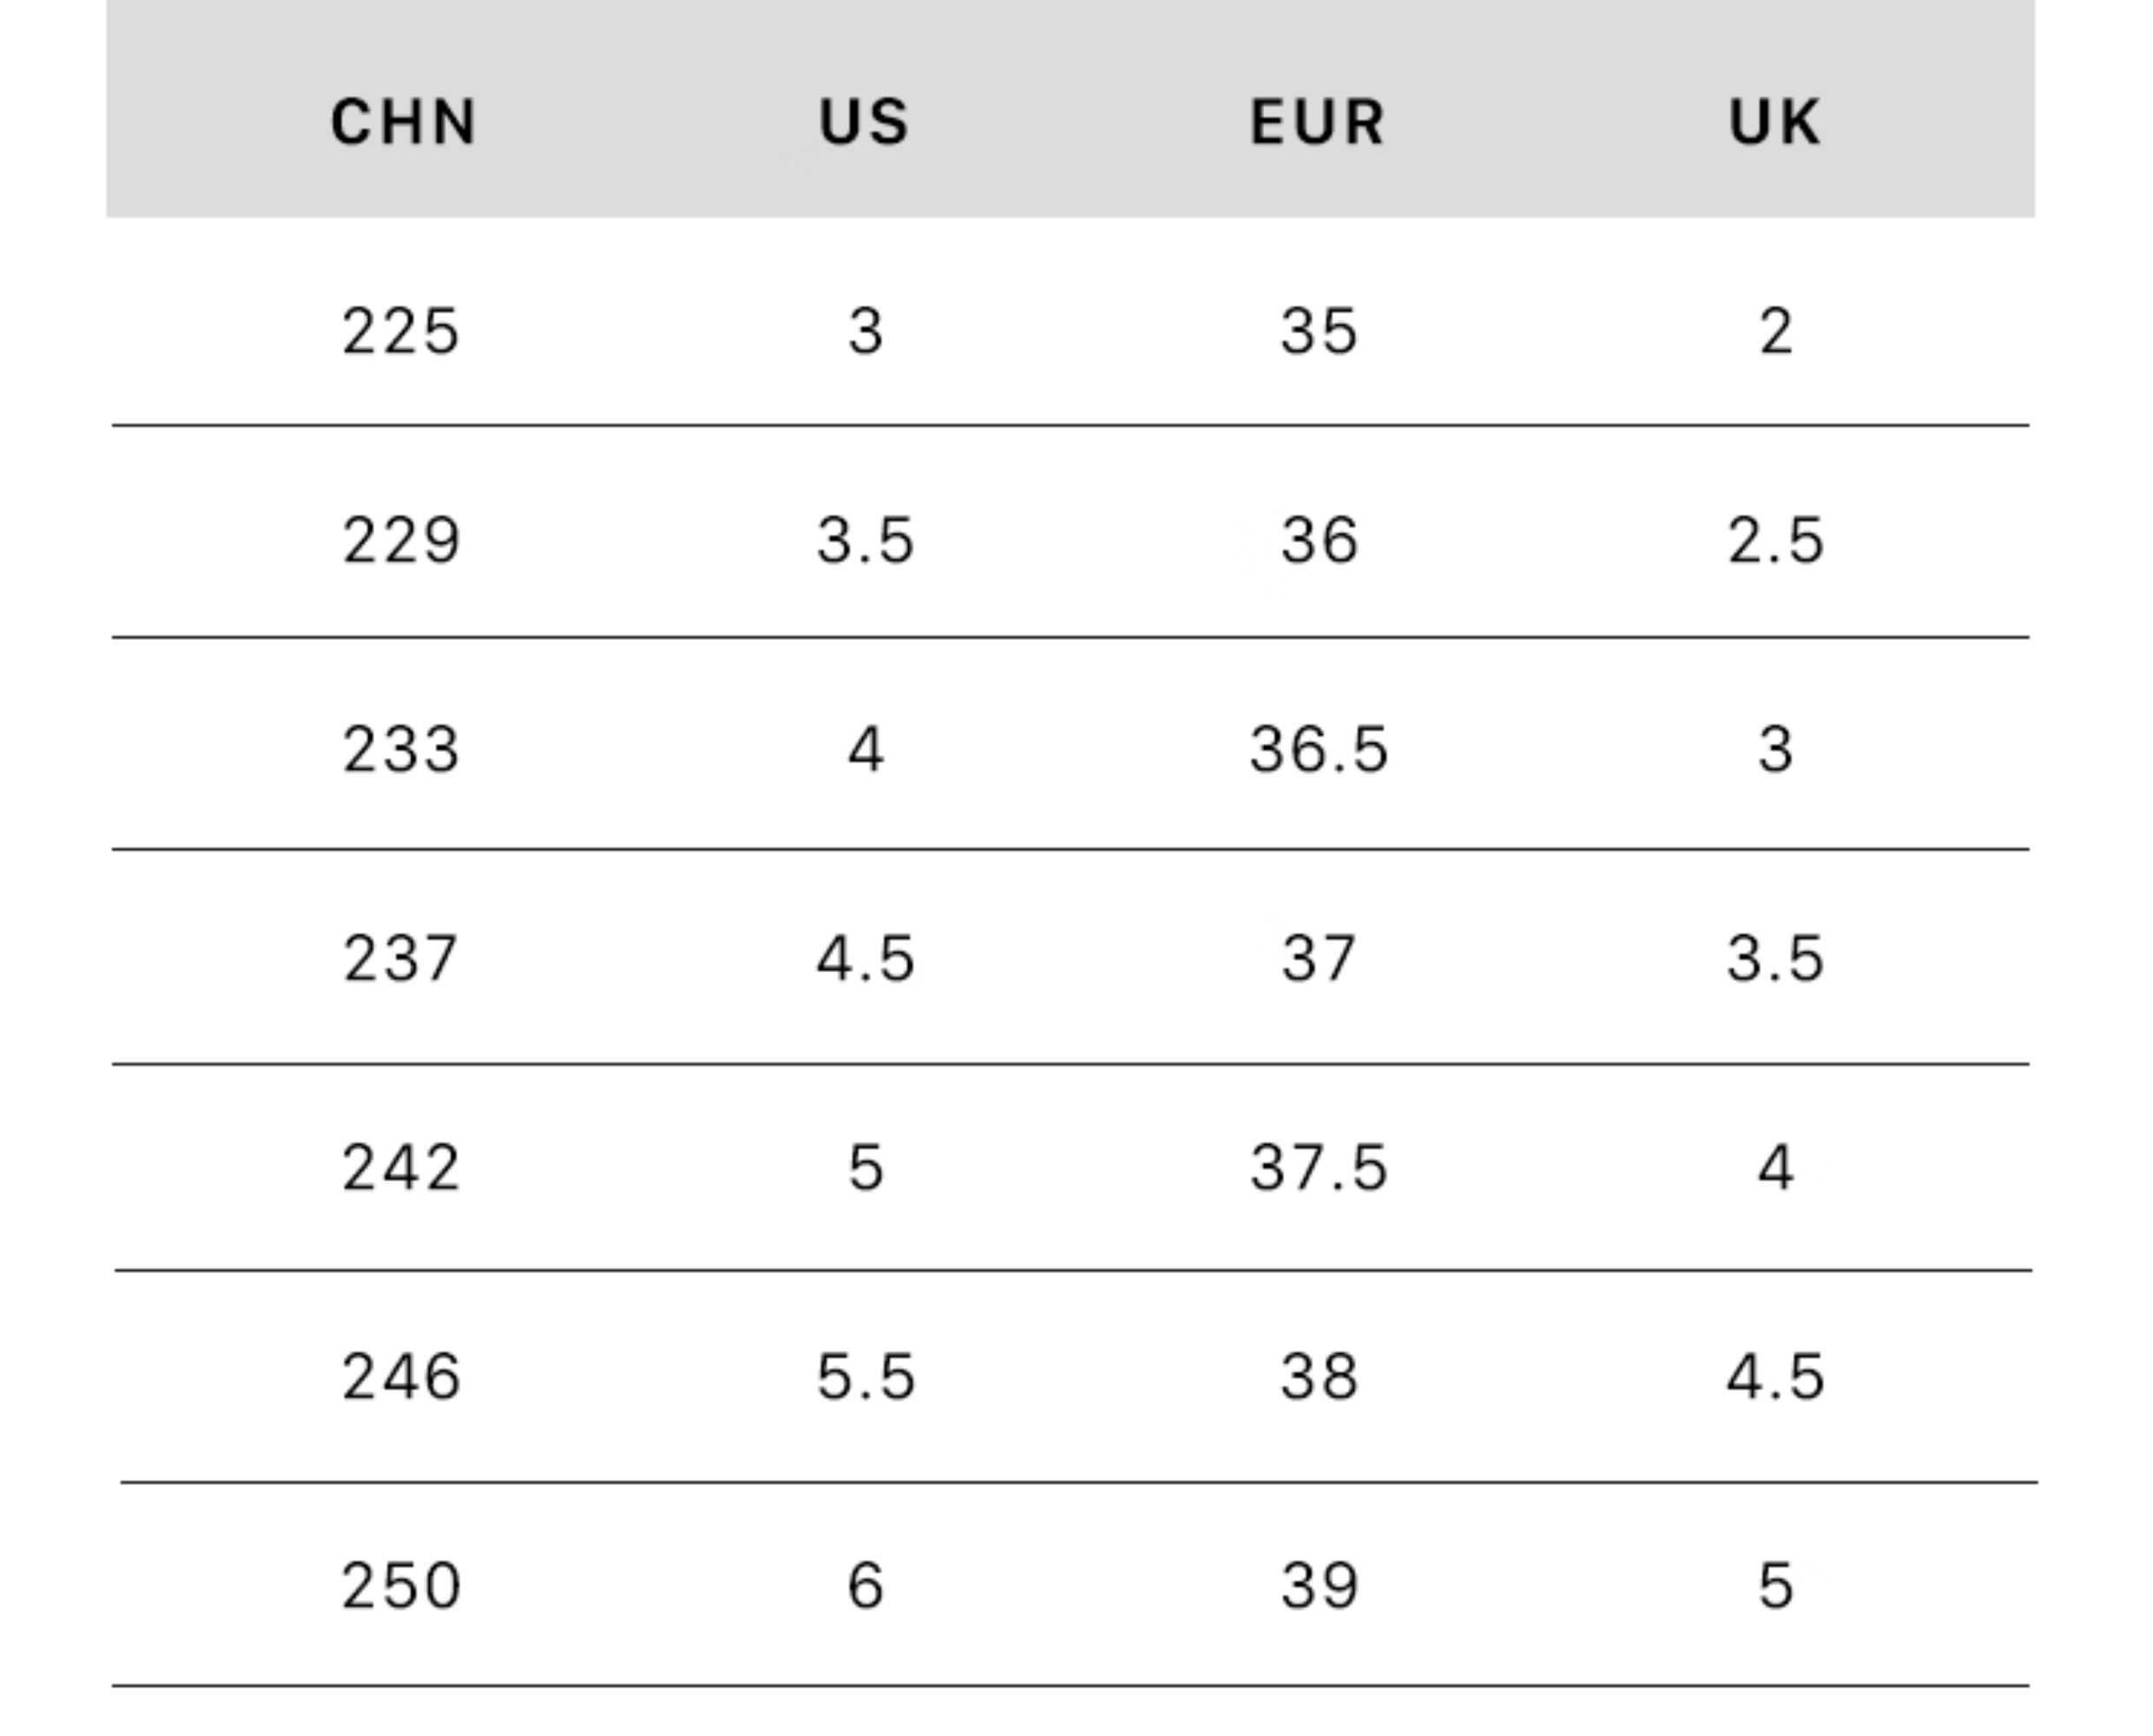Click CHN size 237 value
The width and height of the screenshot is (2153, 1736).
click(401, 958)
